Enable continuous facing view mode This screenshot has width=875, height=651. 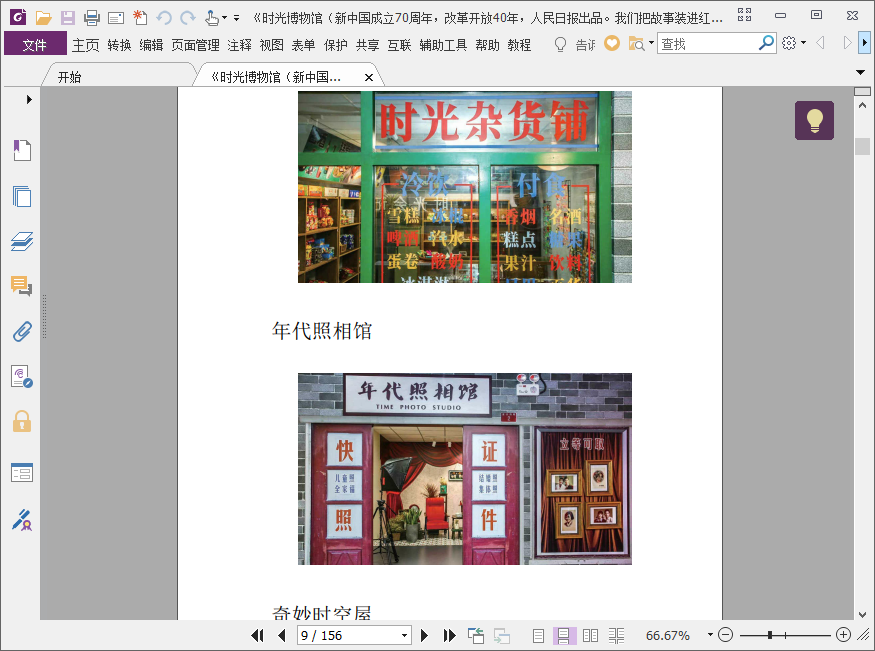pos(616,635)
